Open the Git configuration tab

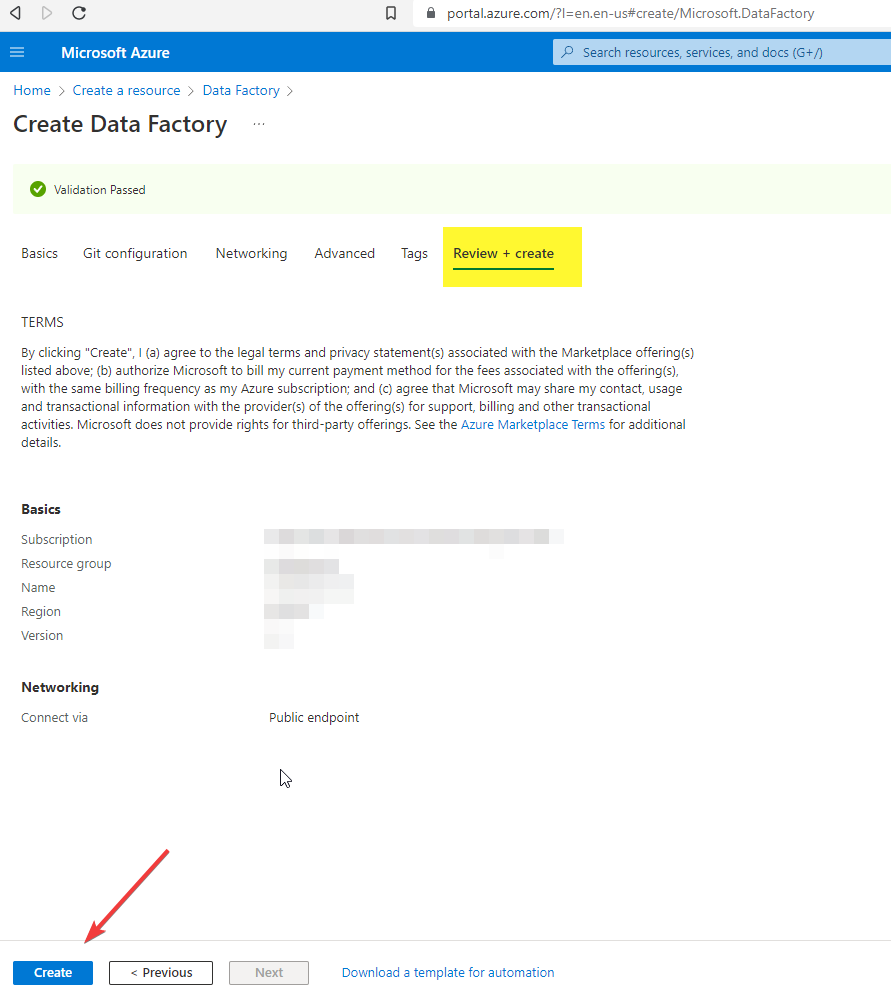(135, 254)
